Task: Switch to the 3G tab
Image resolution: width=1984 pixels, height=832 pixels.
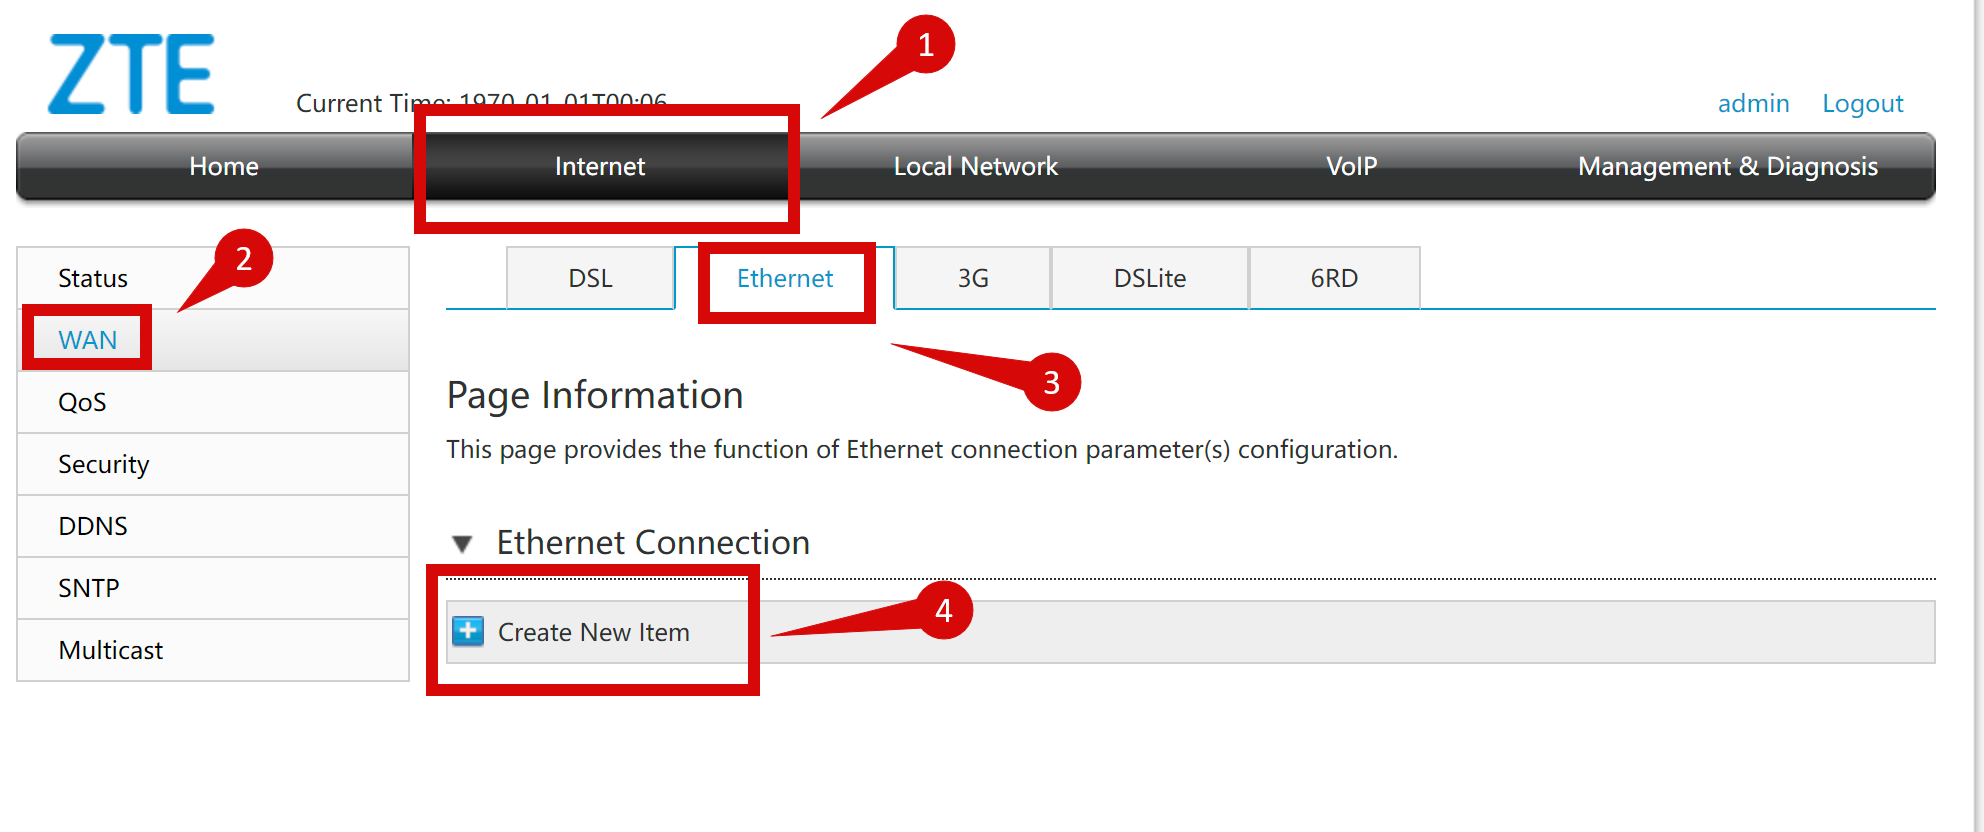Action: pos(973,278)
